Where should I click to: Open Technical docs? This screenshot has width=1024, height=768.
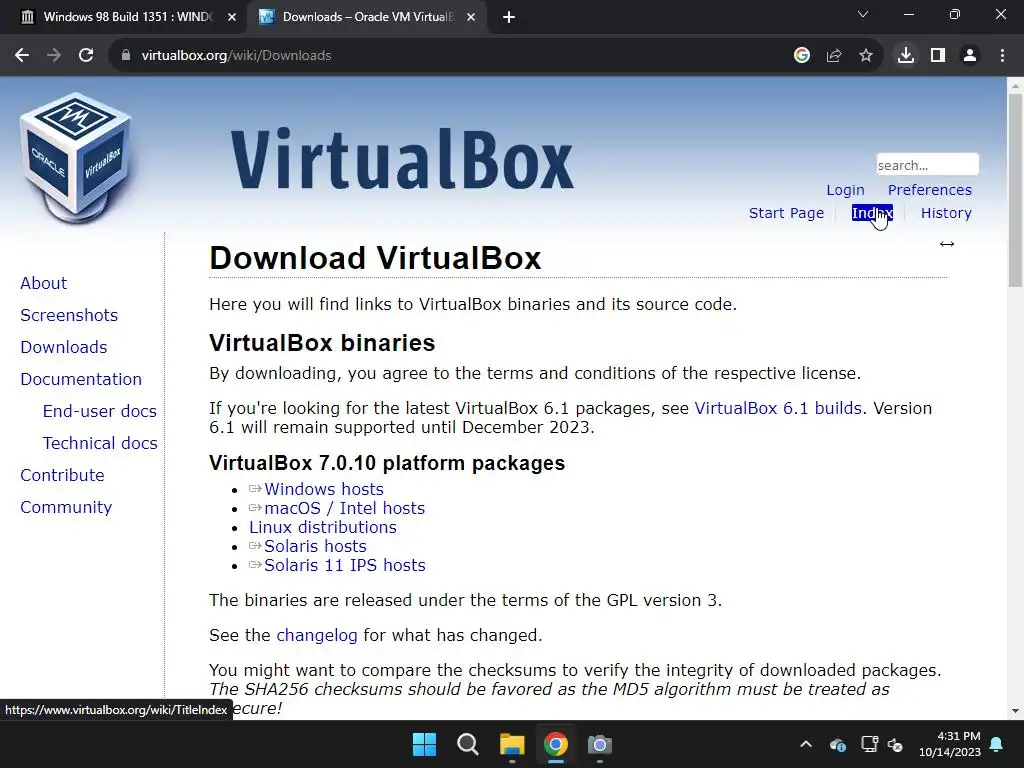[100, 443]
